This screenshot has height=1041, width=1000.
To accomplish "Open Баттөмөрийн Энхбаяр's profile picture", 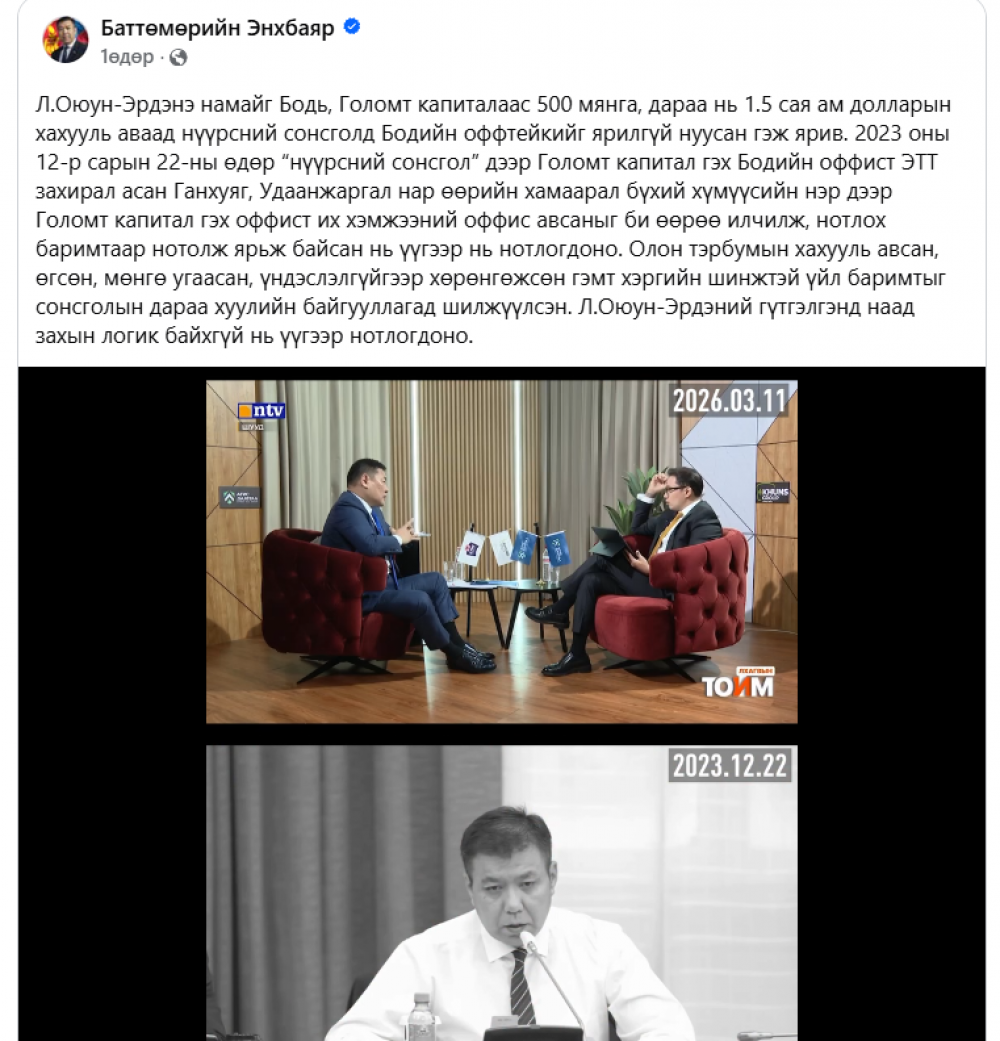I will [65, 40].
